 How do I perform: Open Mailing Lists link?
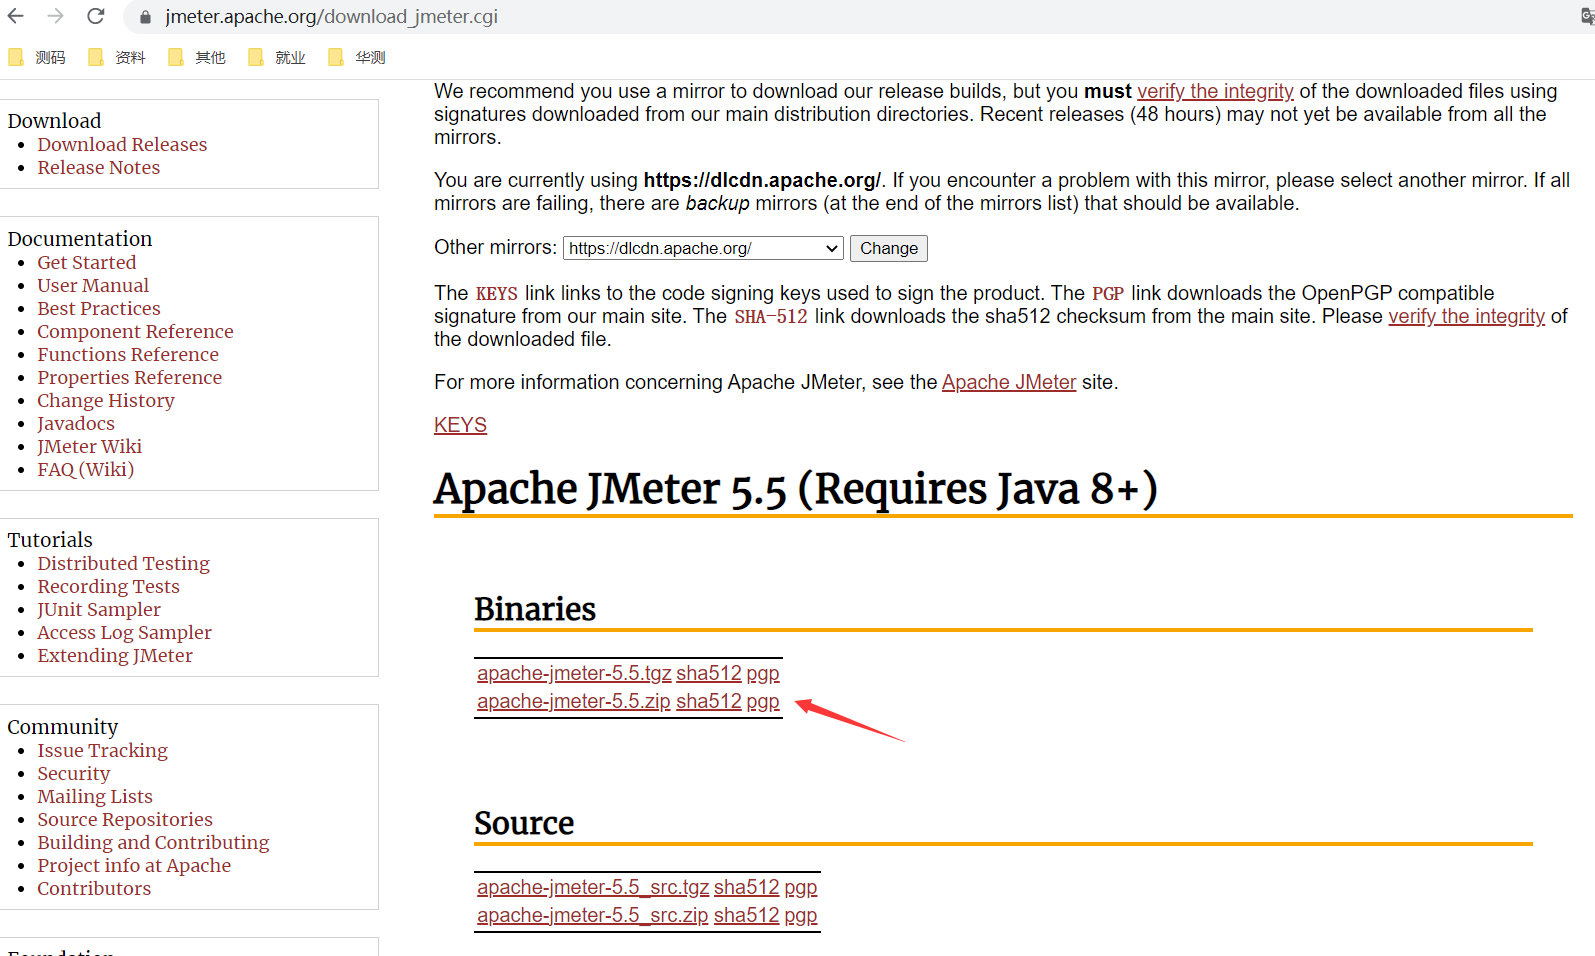(x=95, y=796)
